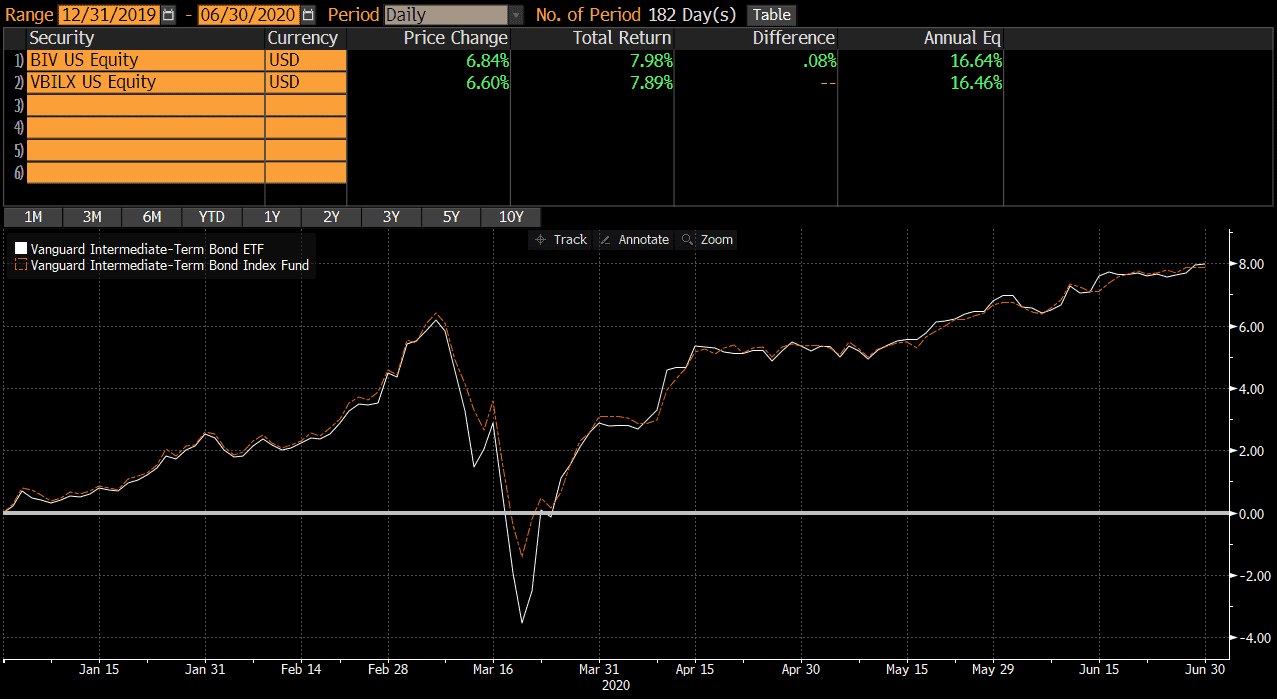
Task: Click the empty security field in row 3
Action: pos(145,104)
